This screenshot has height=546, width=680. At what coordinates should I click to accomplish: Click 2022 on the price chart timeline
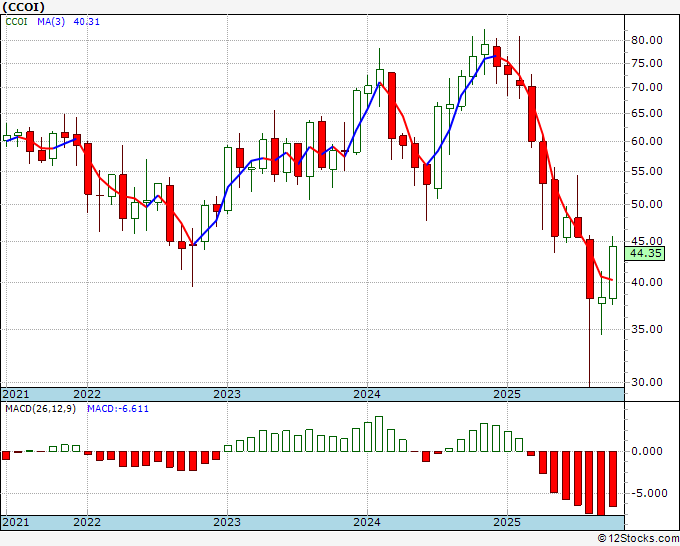coord(87,394)
